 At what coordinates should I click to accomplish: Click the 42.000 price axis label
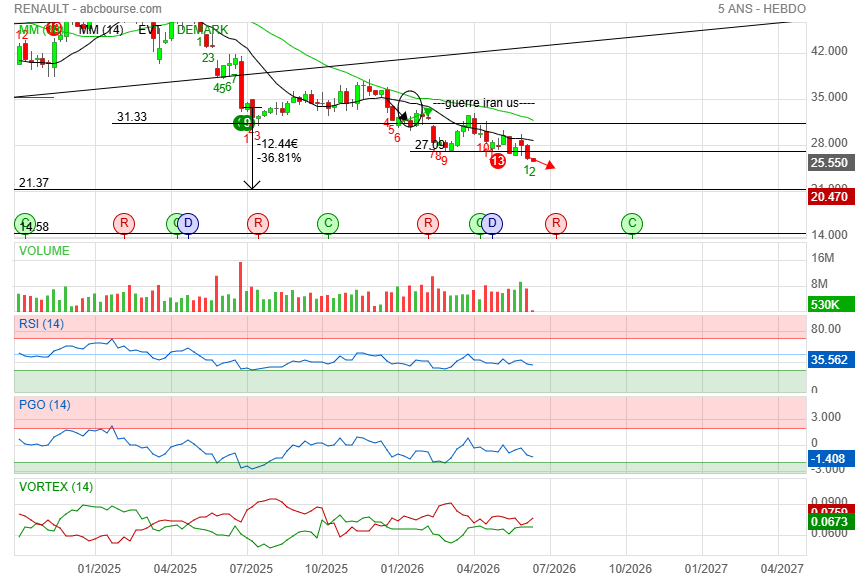click(x=829, y=51)
